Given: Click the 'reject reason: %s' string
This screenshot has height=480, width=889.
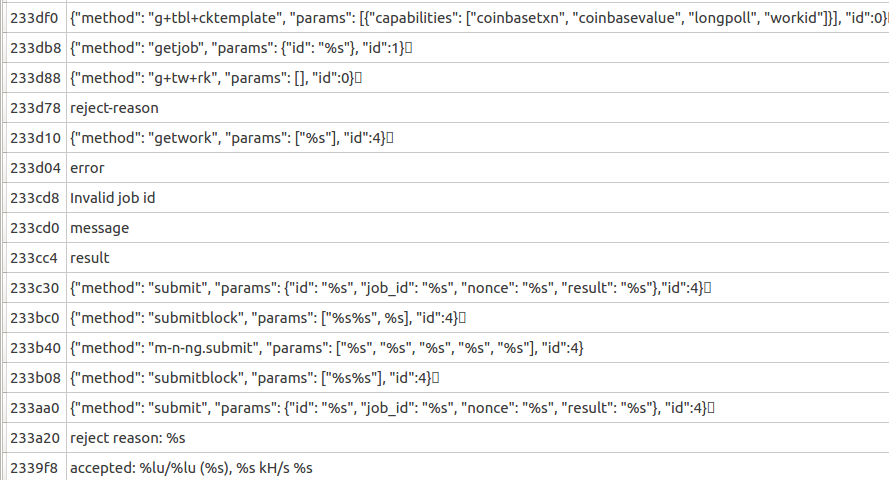Looking at the screenshot, I should (x=128, y=439).
